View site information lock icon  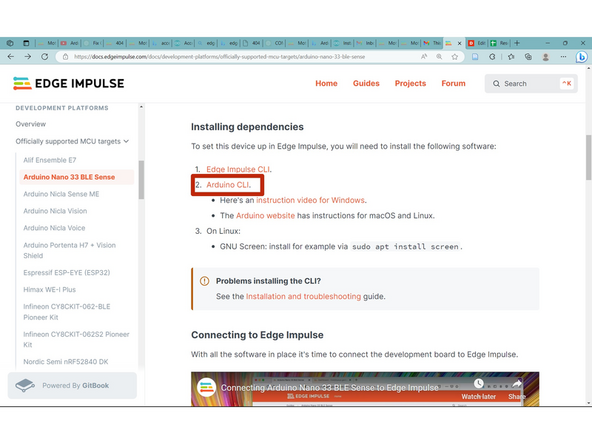(x=65, y=57)
